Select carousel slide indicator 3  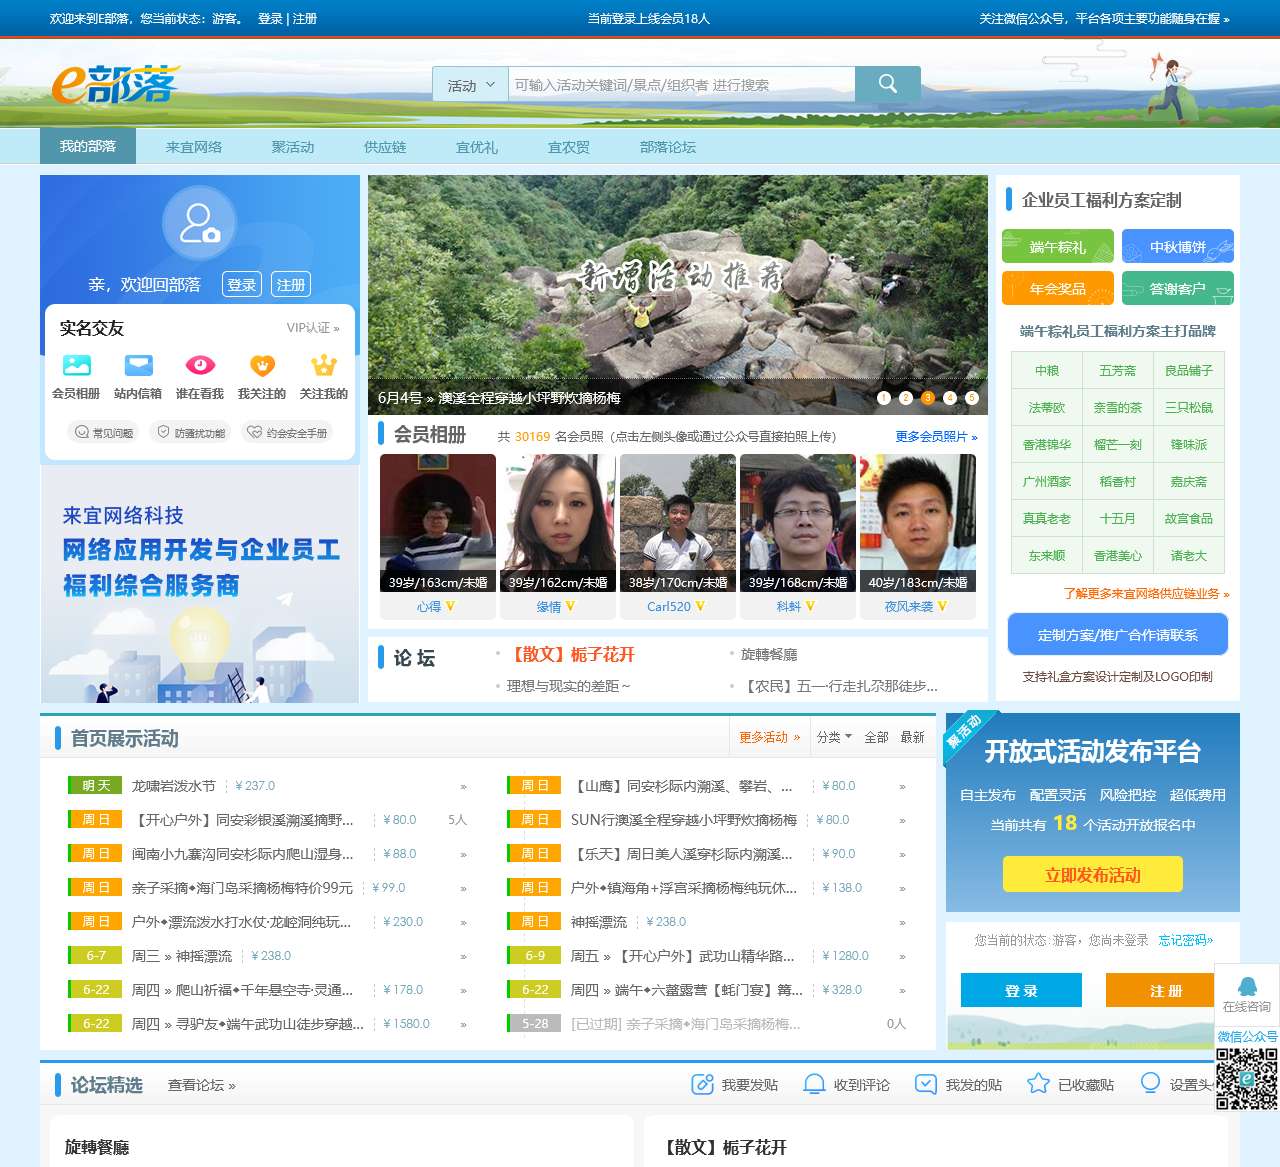[928, 398]
